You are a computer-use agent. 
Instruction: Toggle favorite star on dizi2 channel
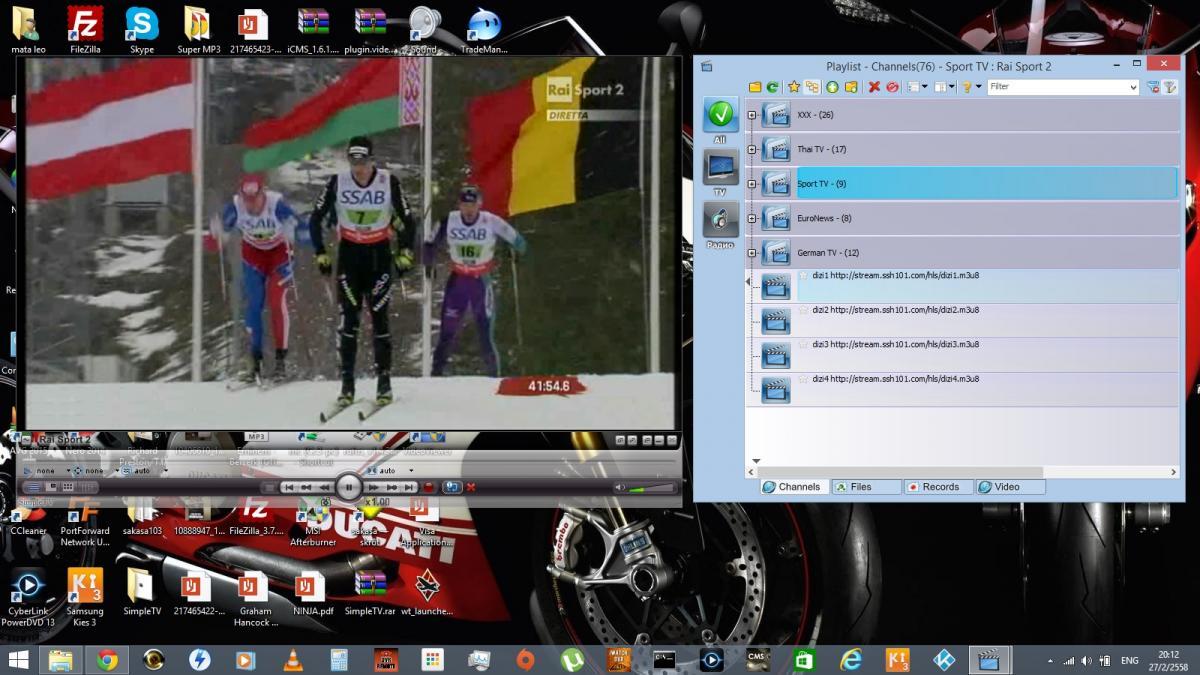(x=803, y=310)
